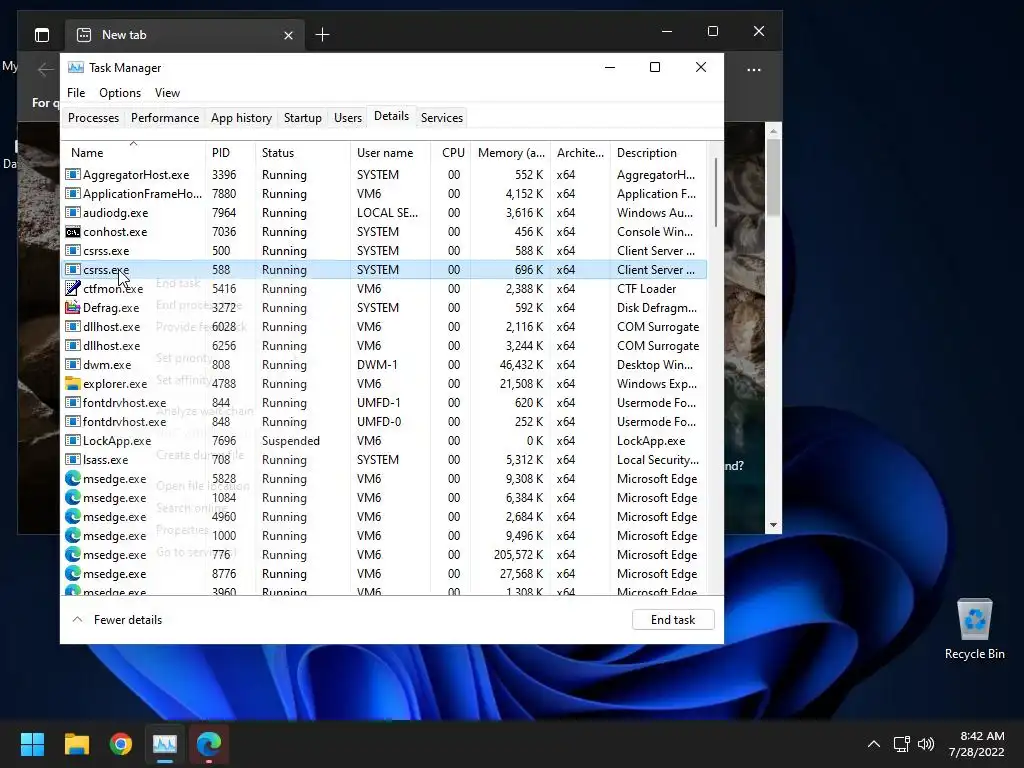Open the clock and date flyout
The image size is (1024, 768).
pos(976,744)
